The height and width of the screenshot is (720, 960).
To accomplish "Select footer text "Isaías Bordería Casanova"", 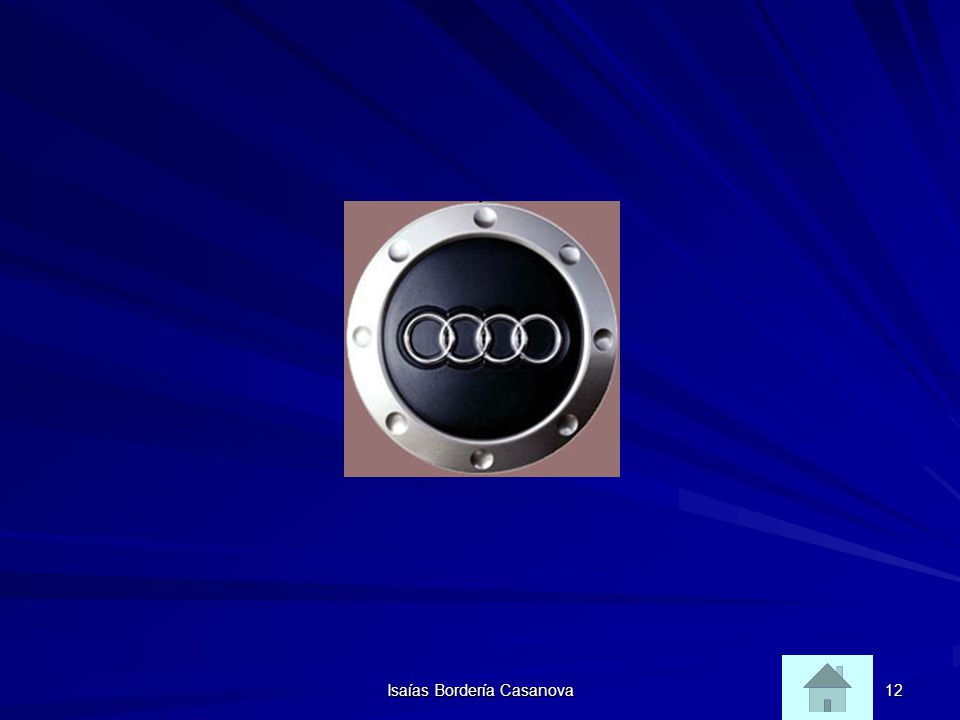I will point(480,691).
